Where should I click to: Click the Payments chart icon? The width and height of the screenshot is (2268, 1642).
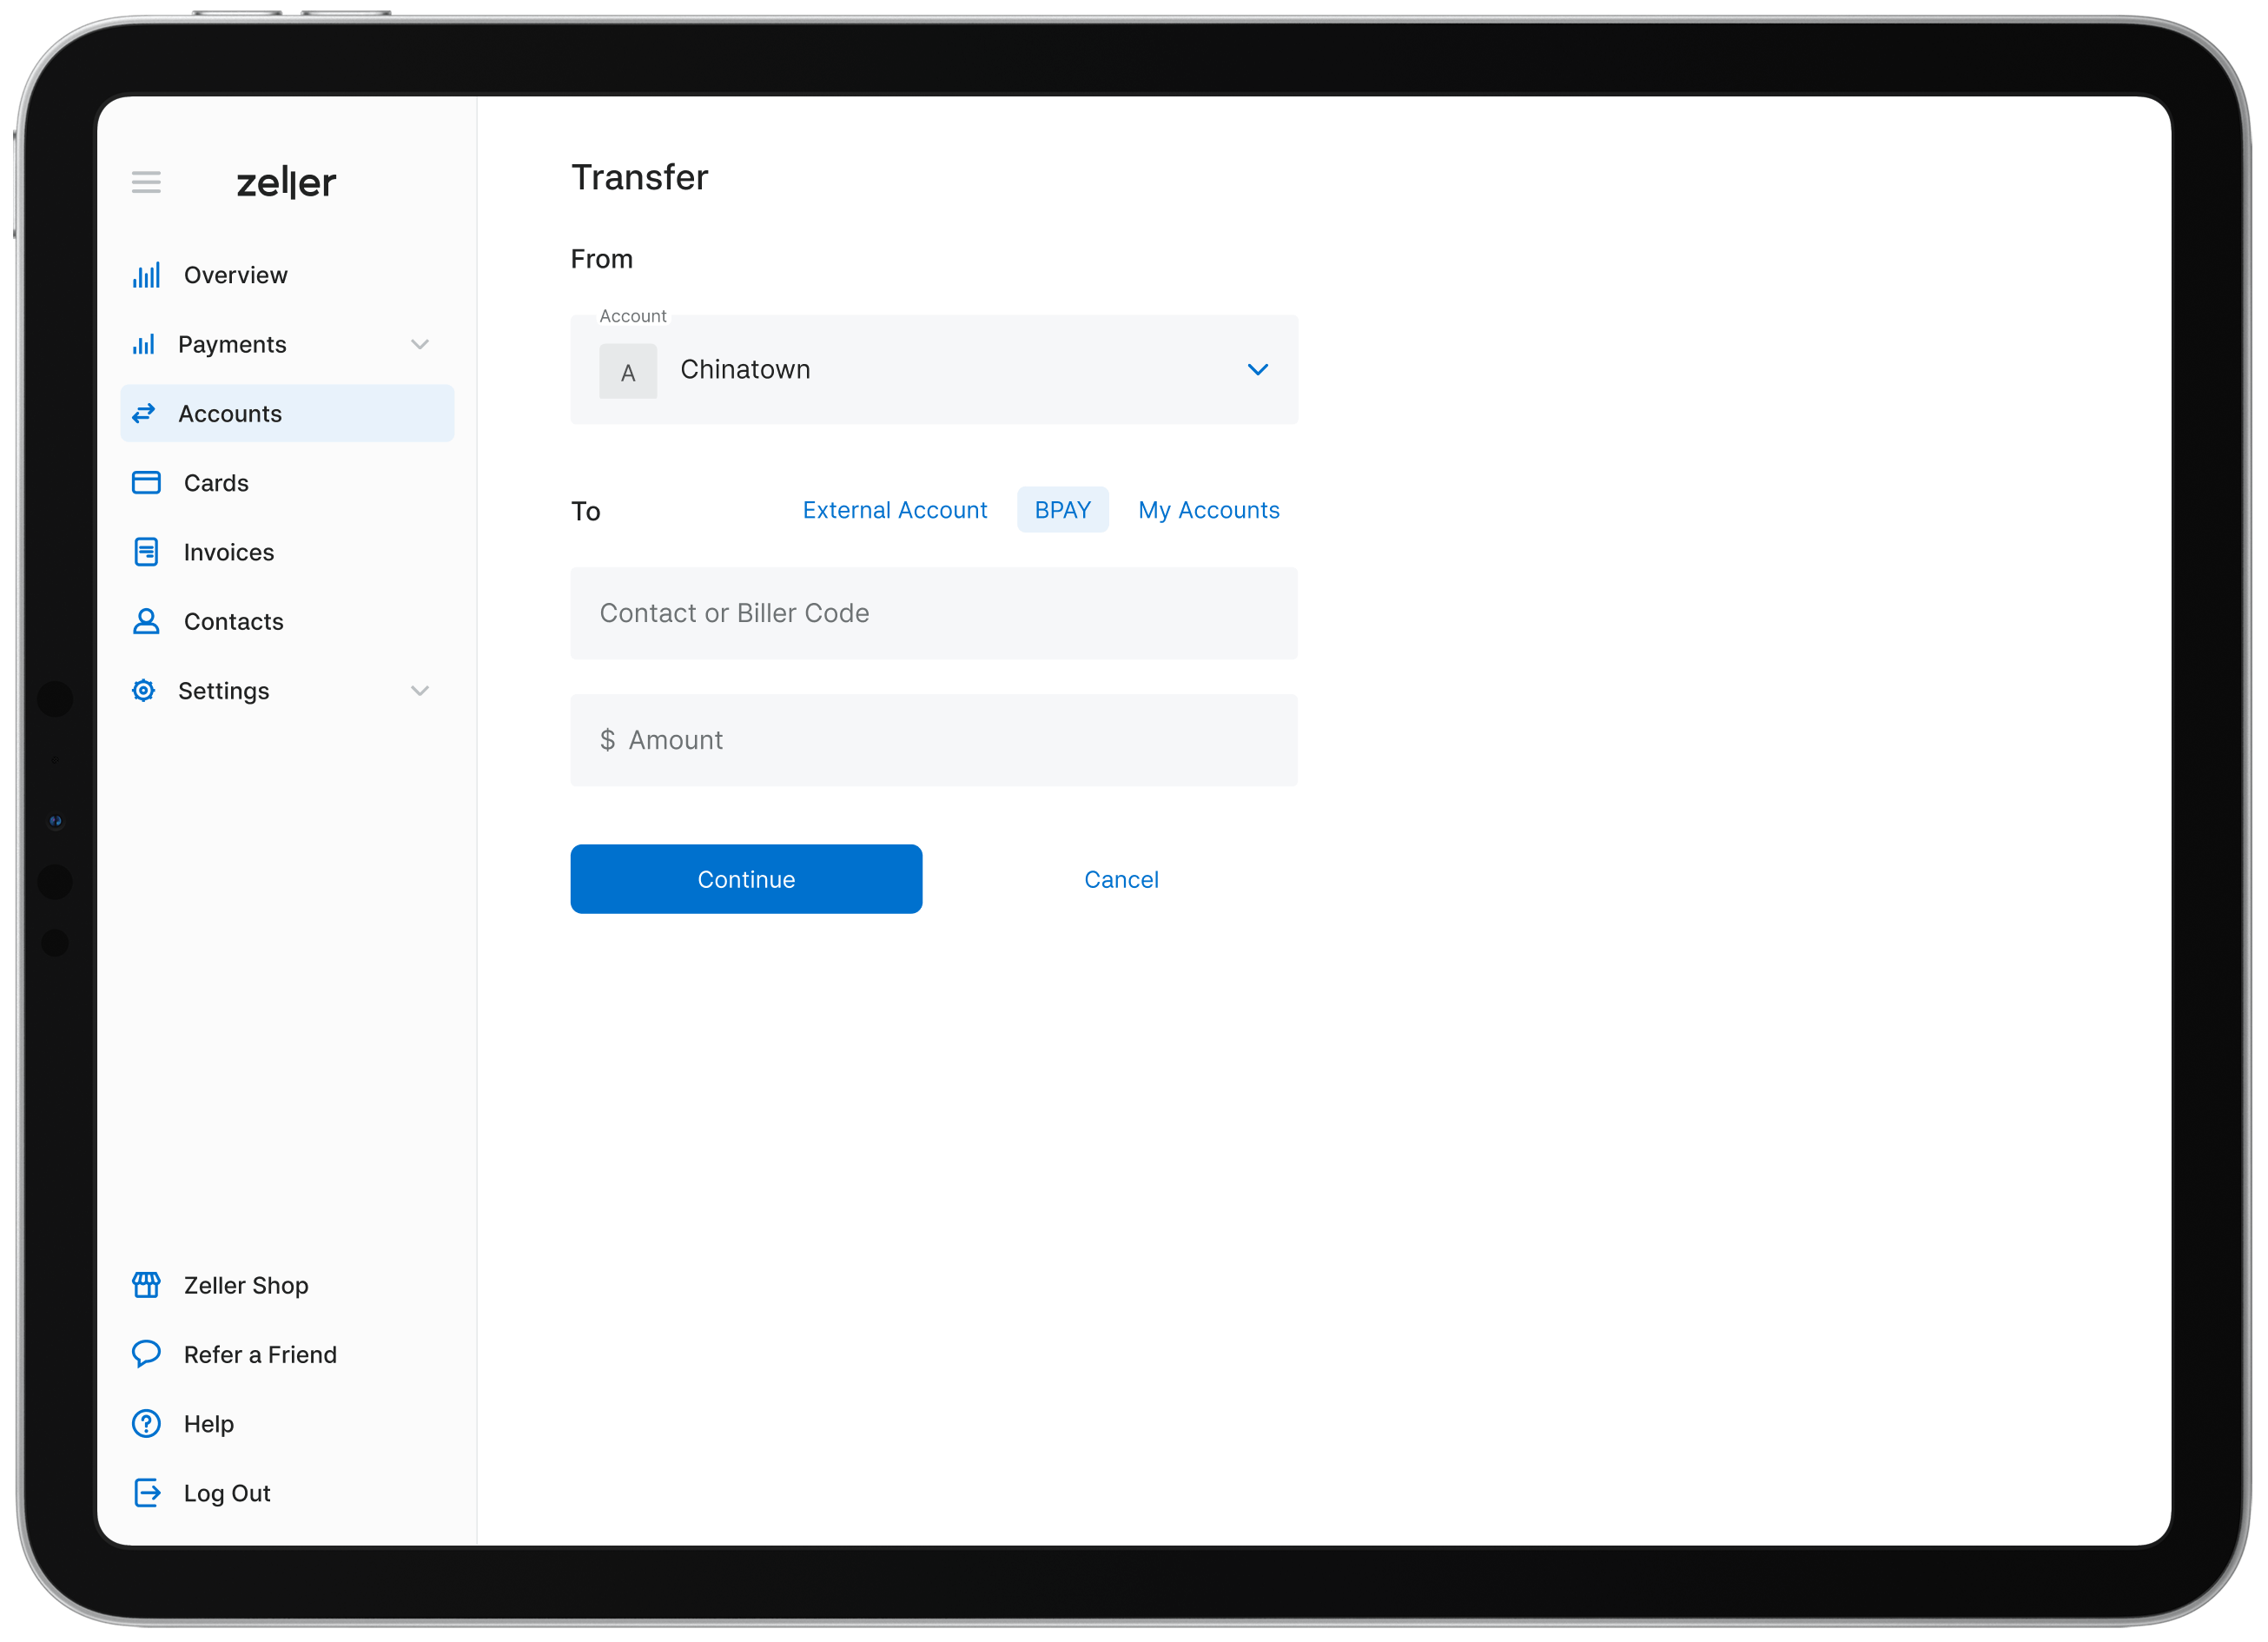click(144, 344)
